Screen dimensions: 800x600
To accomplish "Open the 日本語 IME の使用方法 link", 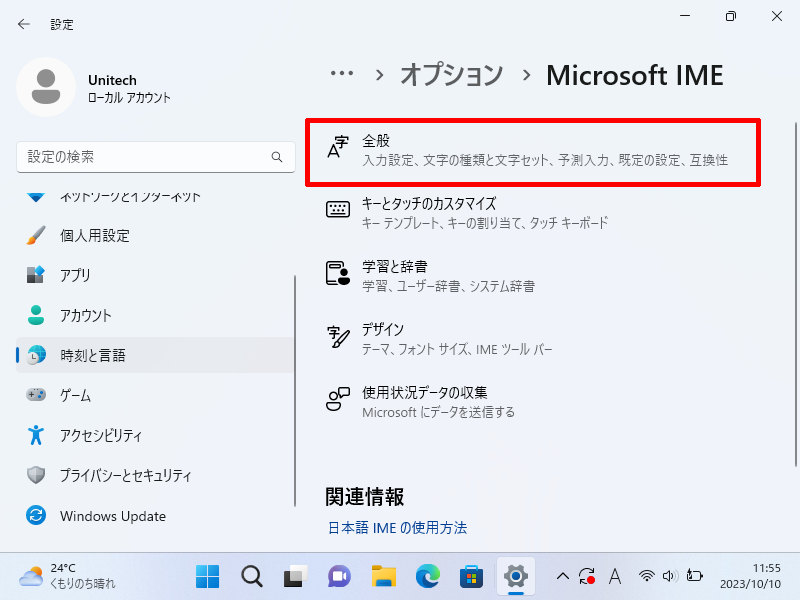I will pos(397,528).
